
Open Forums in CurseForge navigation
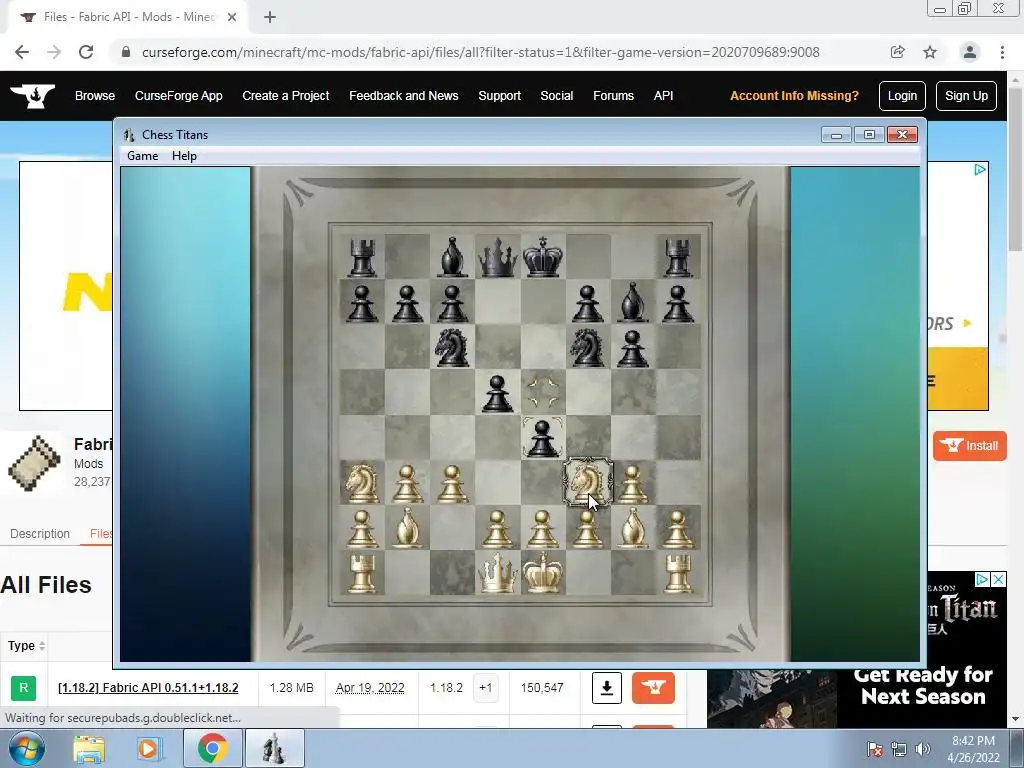(613, 95)
